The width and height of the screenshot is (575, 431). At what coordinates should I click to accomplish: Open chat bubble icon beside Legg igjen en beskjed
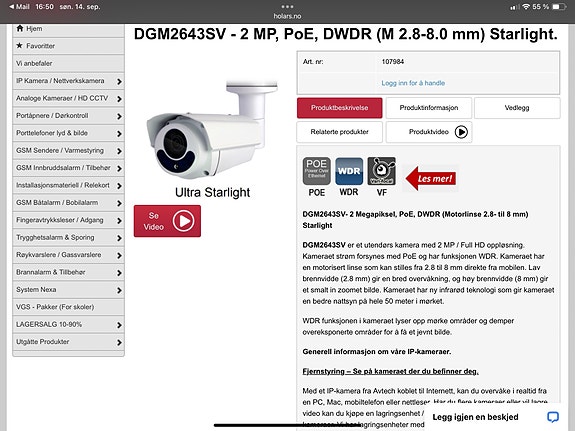tap(553, 417)
